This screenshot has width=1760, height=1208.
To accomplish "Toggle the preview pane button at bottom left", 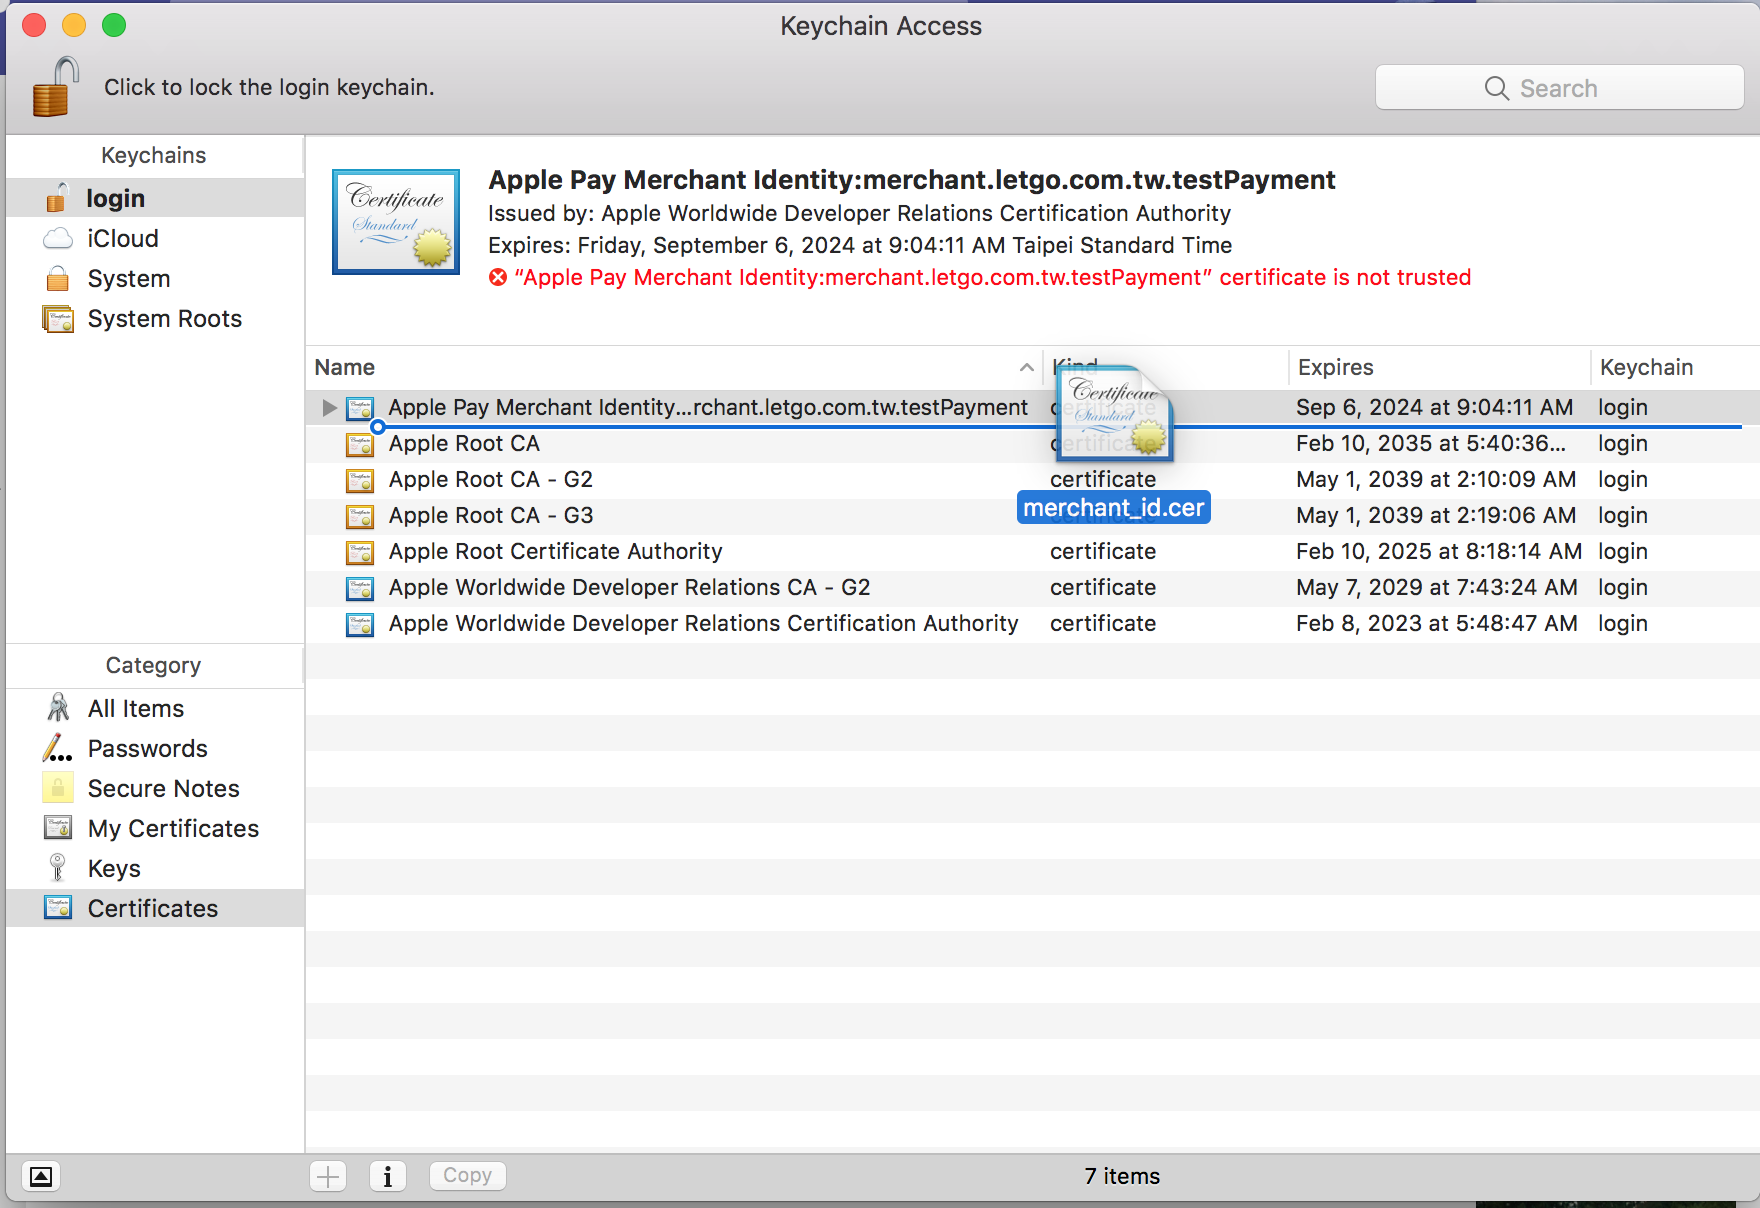I will 41,1176.
